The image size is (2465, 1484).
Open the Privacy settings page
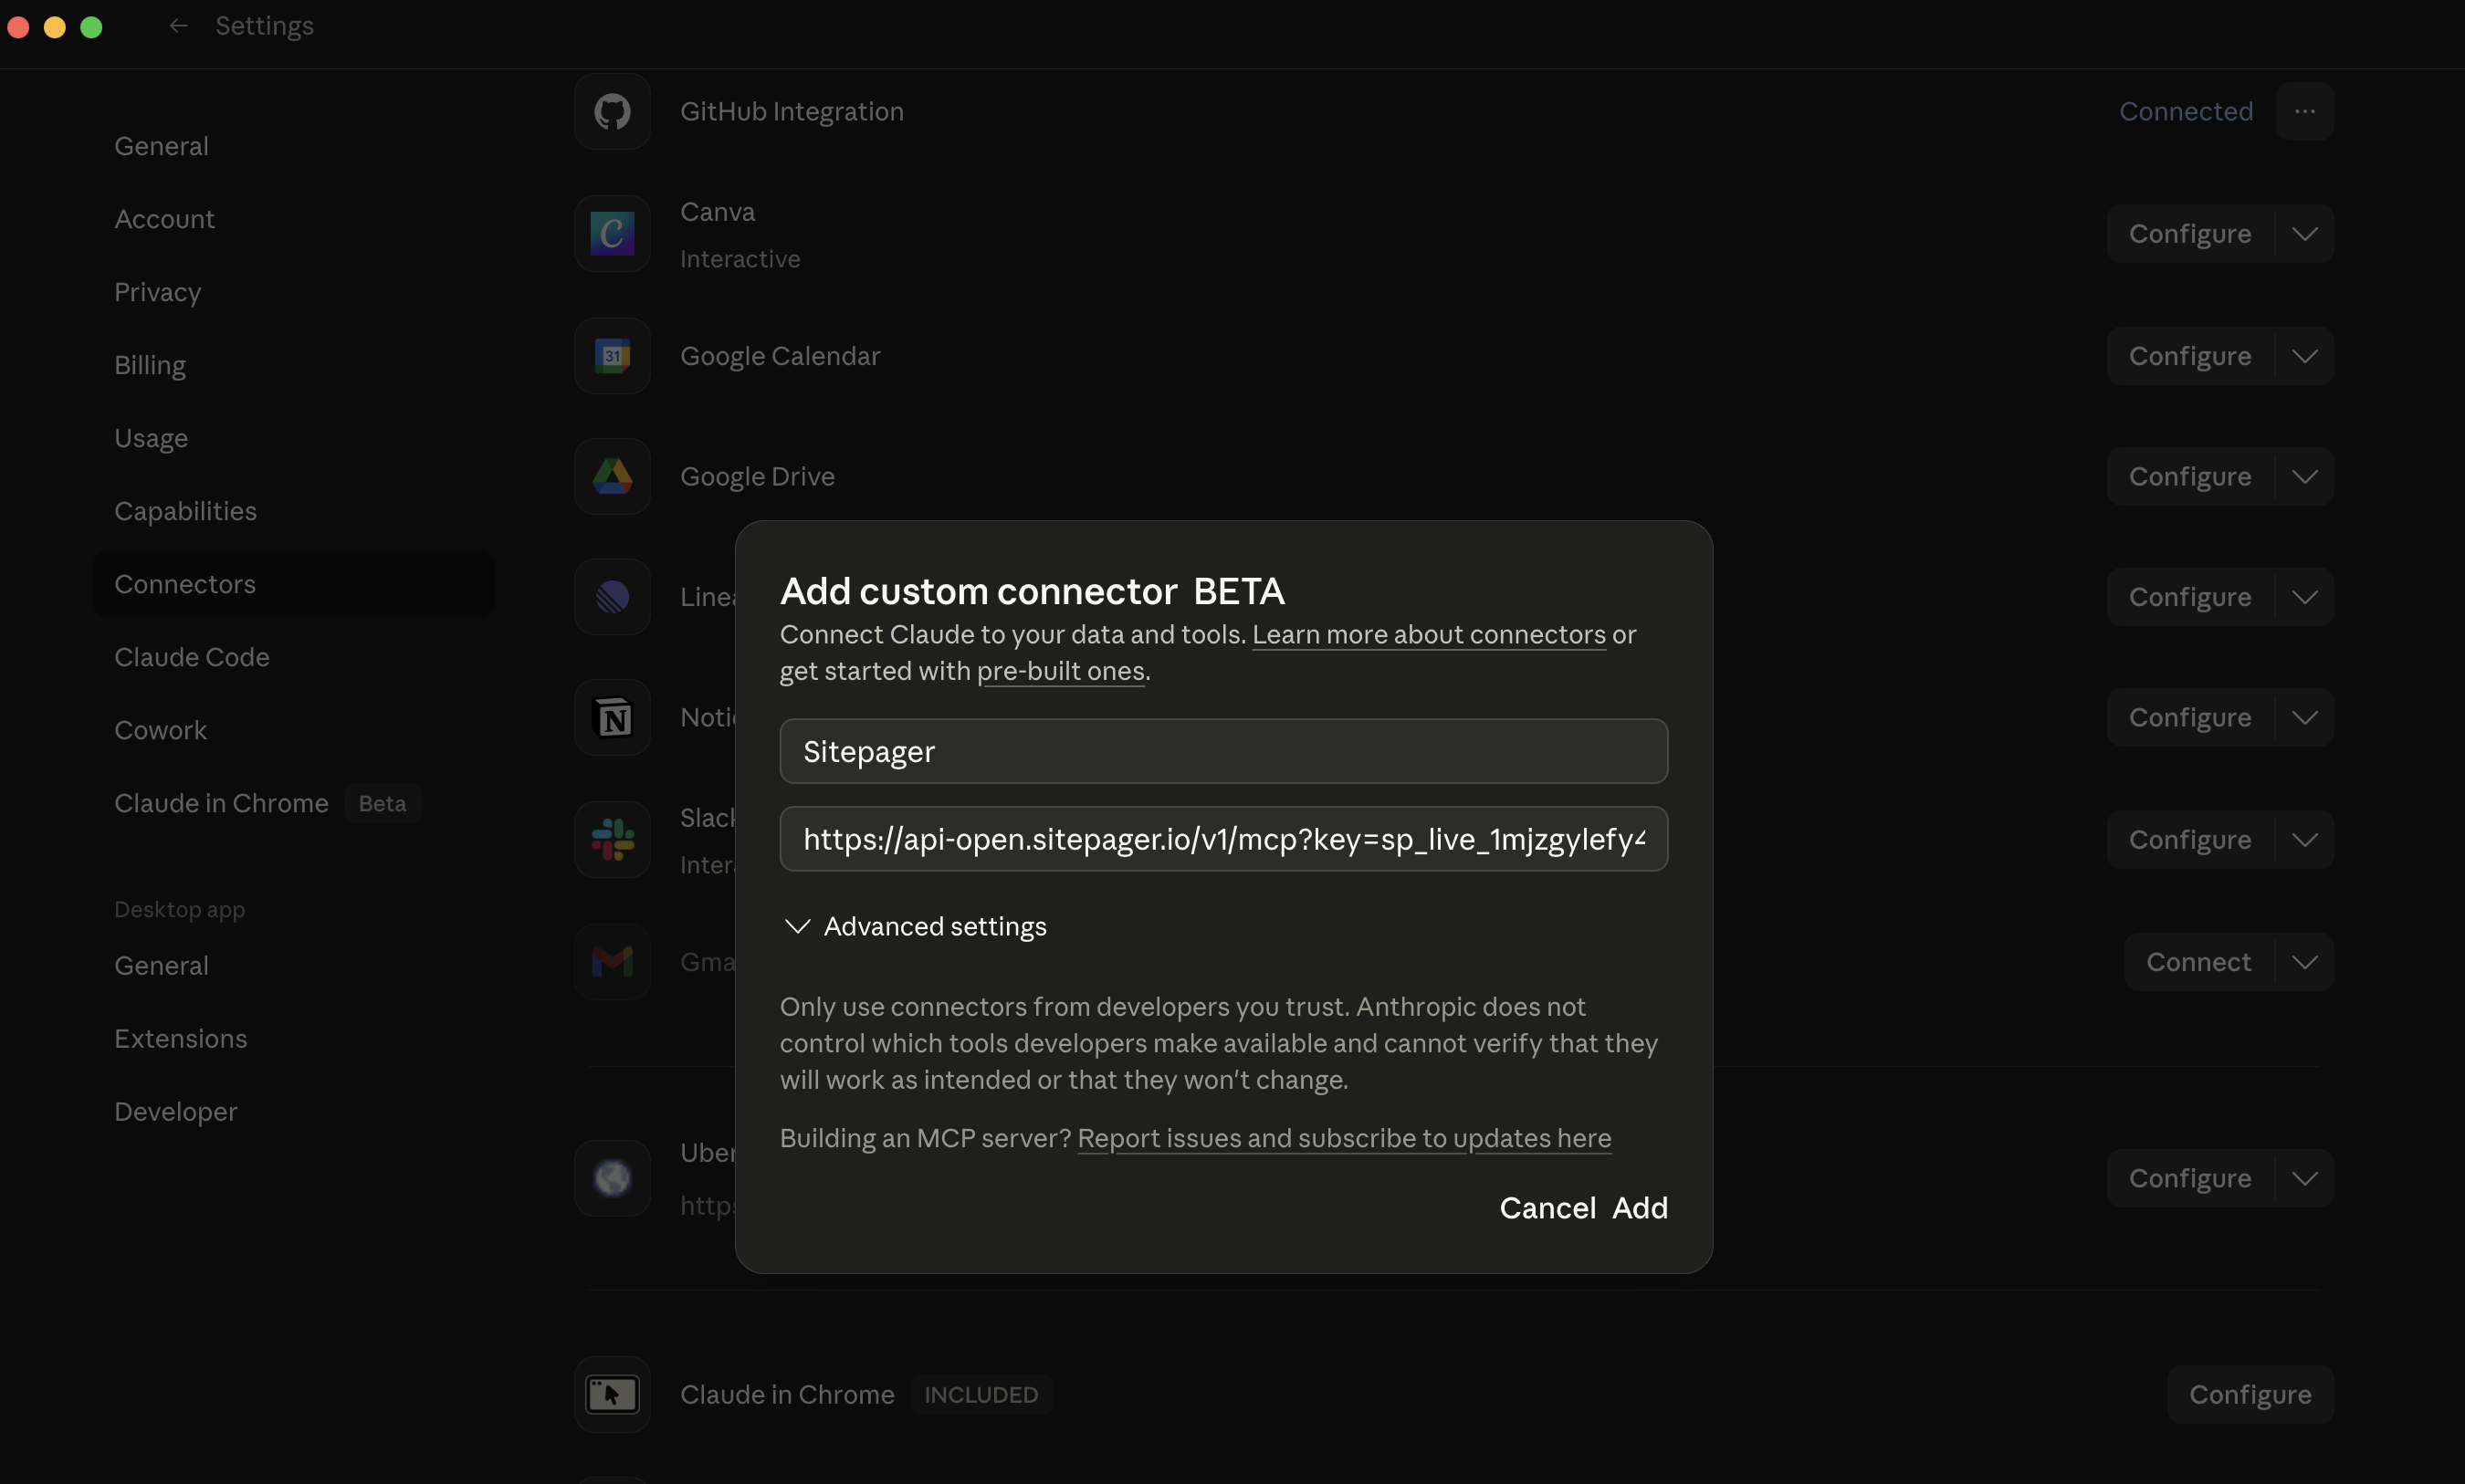pos(291,292)
